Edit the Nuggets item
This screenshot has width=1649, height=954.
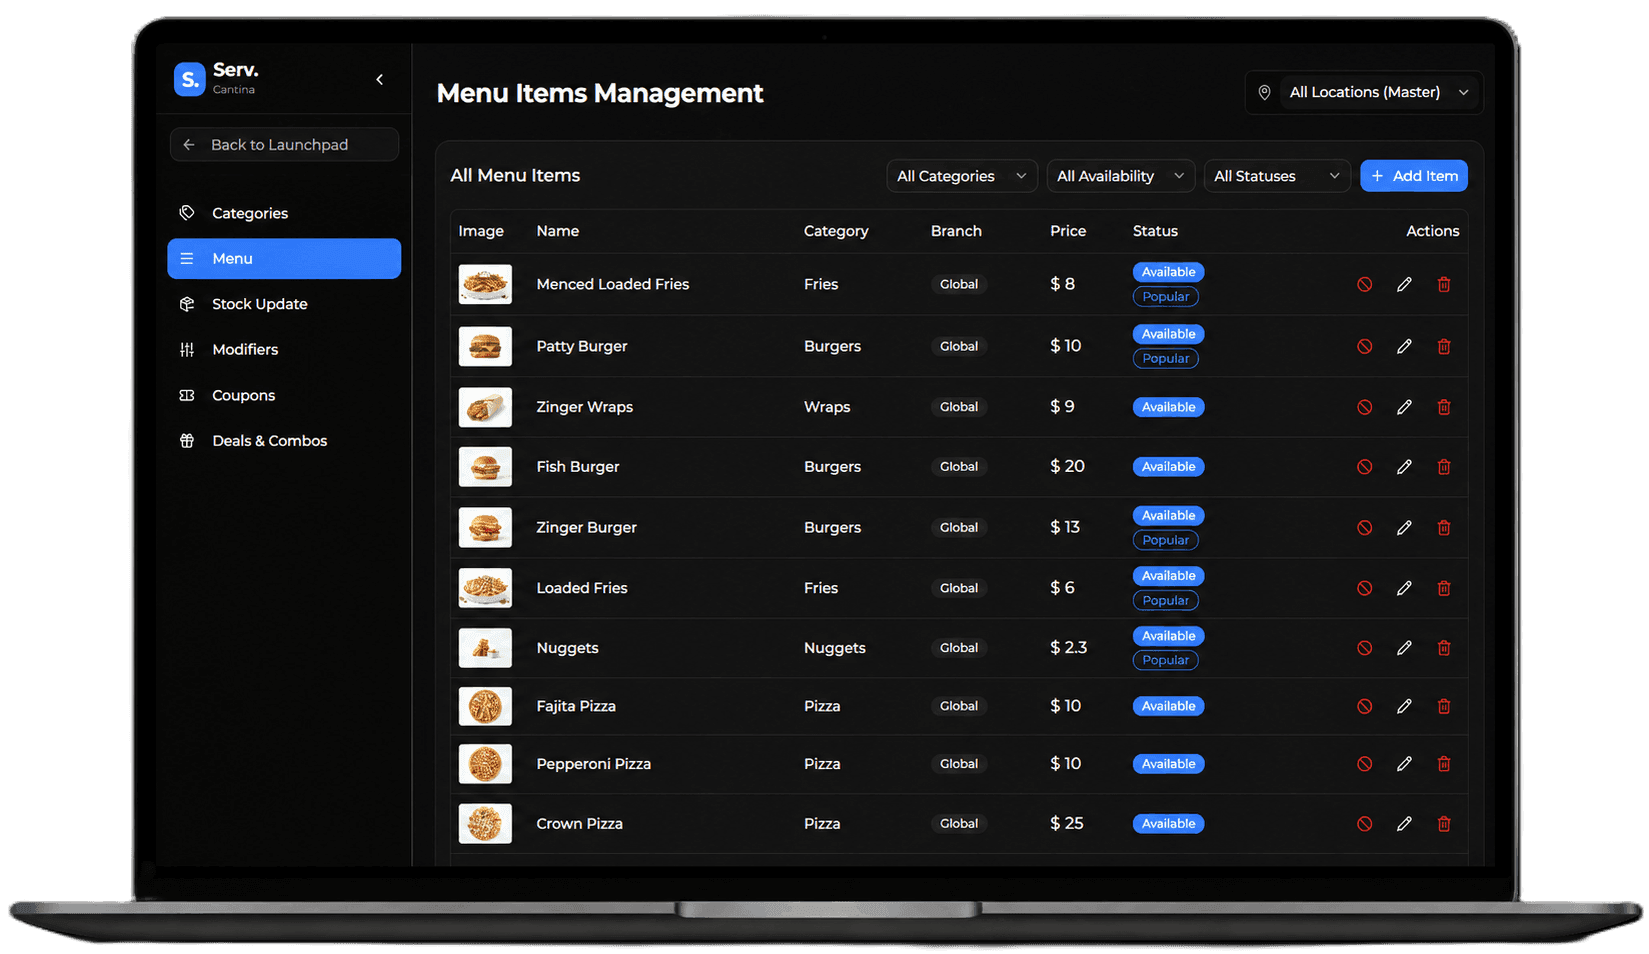click(1404, 648)
